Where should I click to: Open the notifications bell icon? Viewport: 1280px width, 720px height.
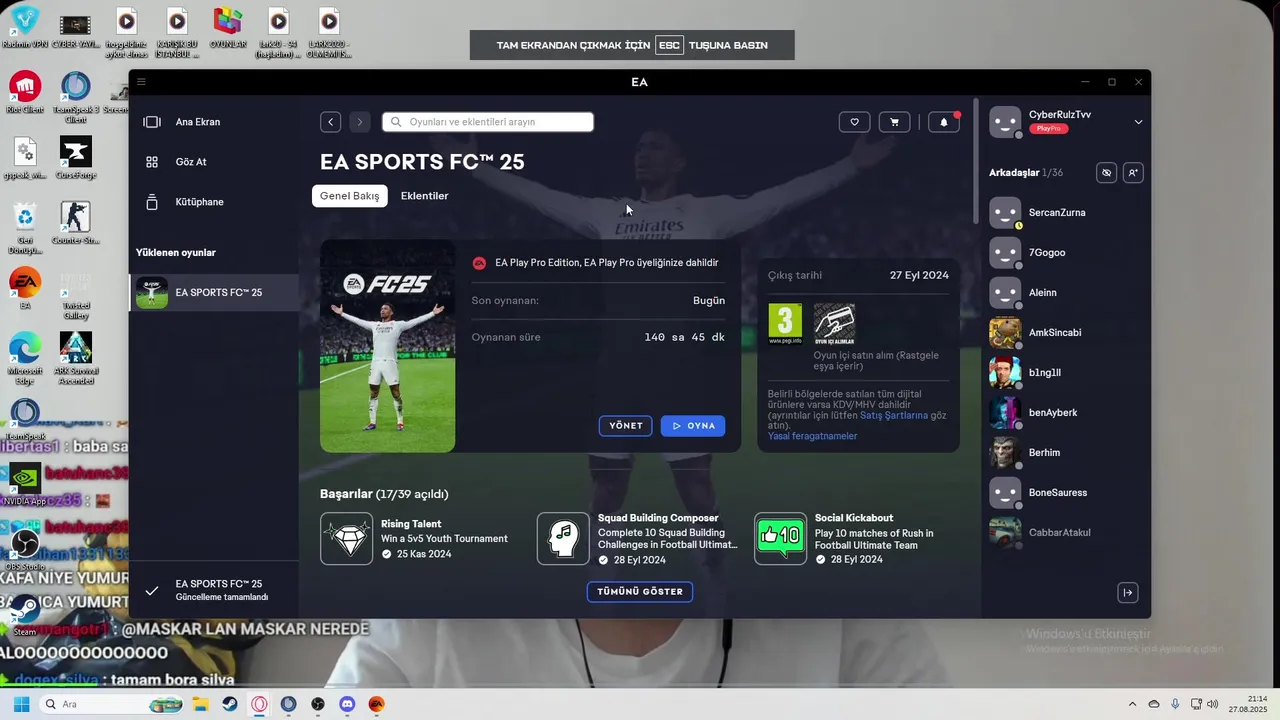(944, 122)
